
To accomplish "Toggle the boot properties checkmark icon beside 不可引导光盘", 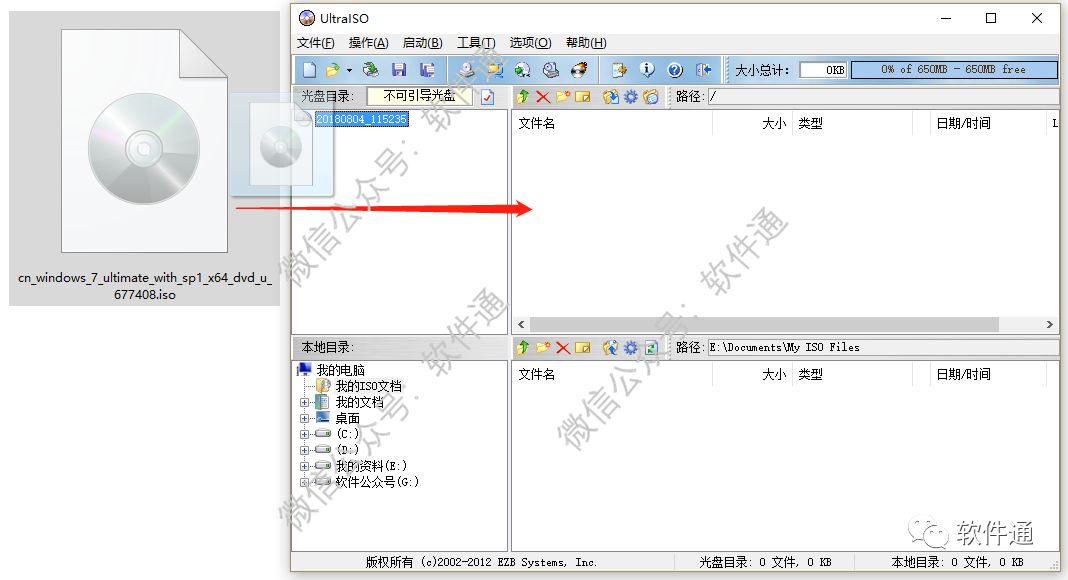I will point(488,97).
